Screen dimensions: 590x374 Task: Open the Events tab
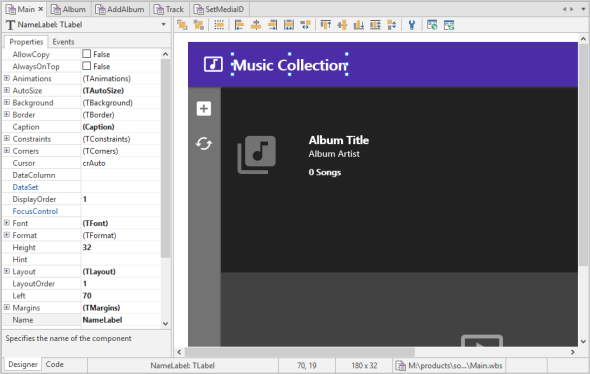63,42
